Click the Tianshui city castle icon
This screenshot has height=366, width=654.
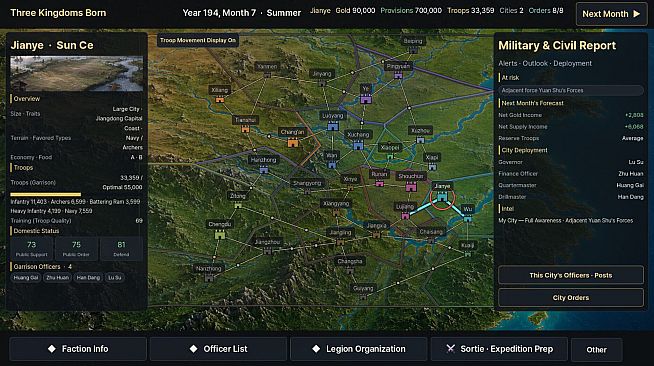245,129
